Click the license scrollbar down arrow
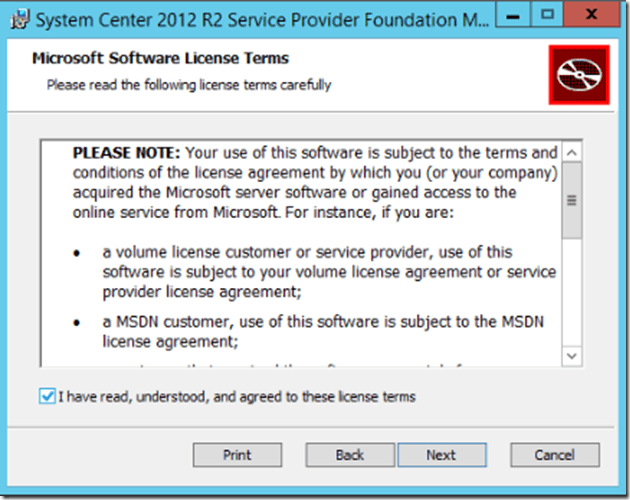The width and height of the screenshot is (630, 500). (571, 355)
